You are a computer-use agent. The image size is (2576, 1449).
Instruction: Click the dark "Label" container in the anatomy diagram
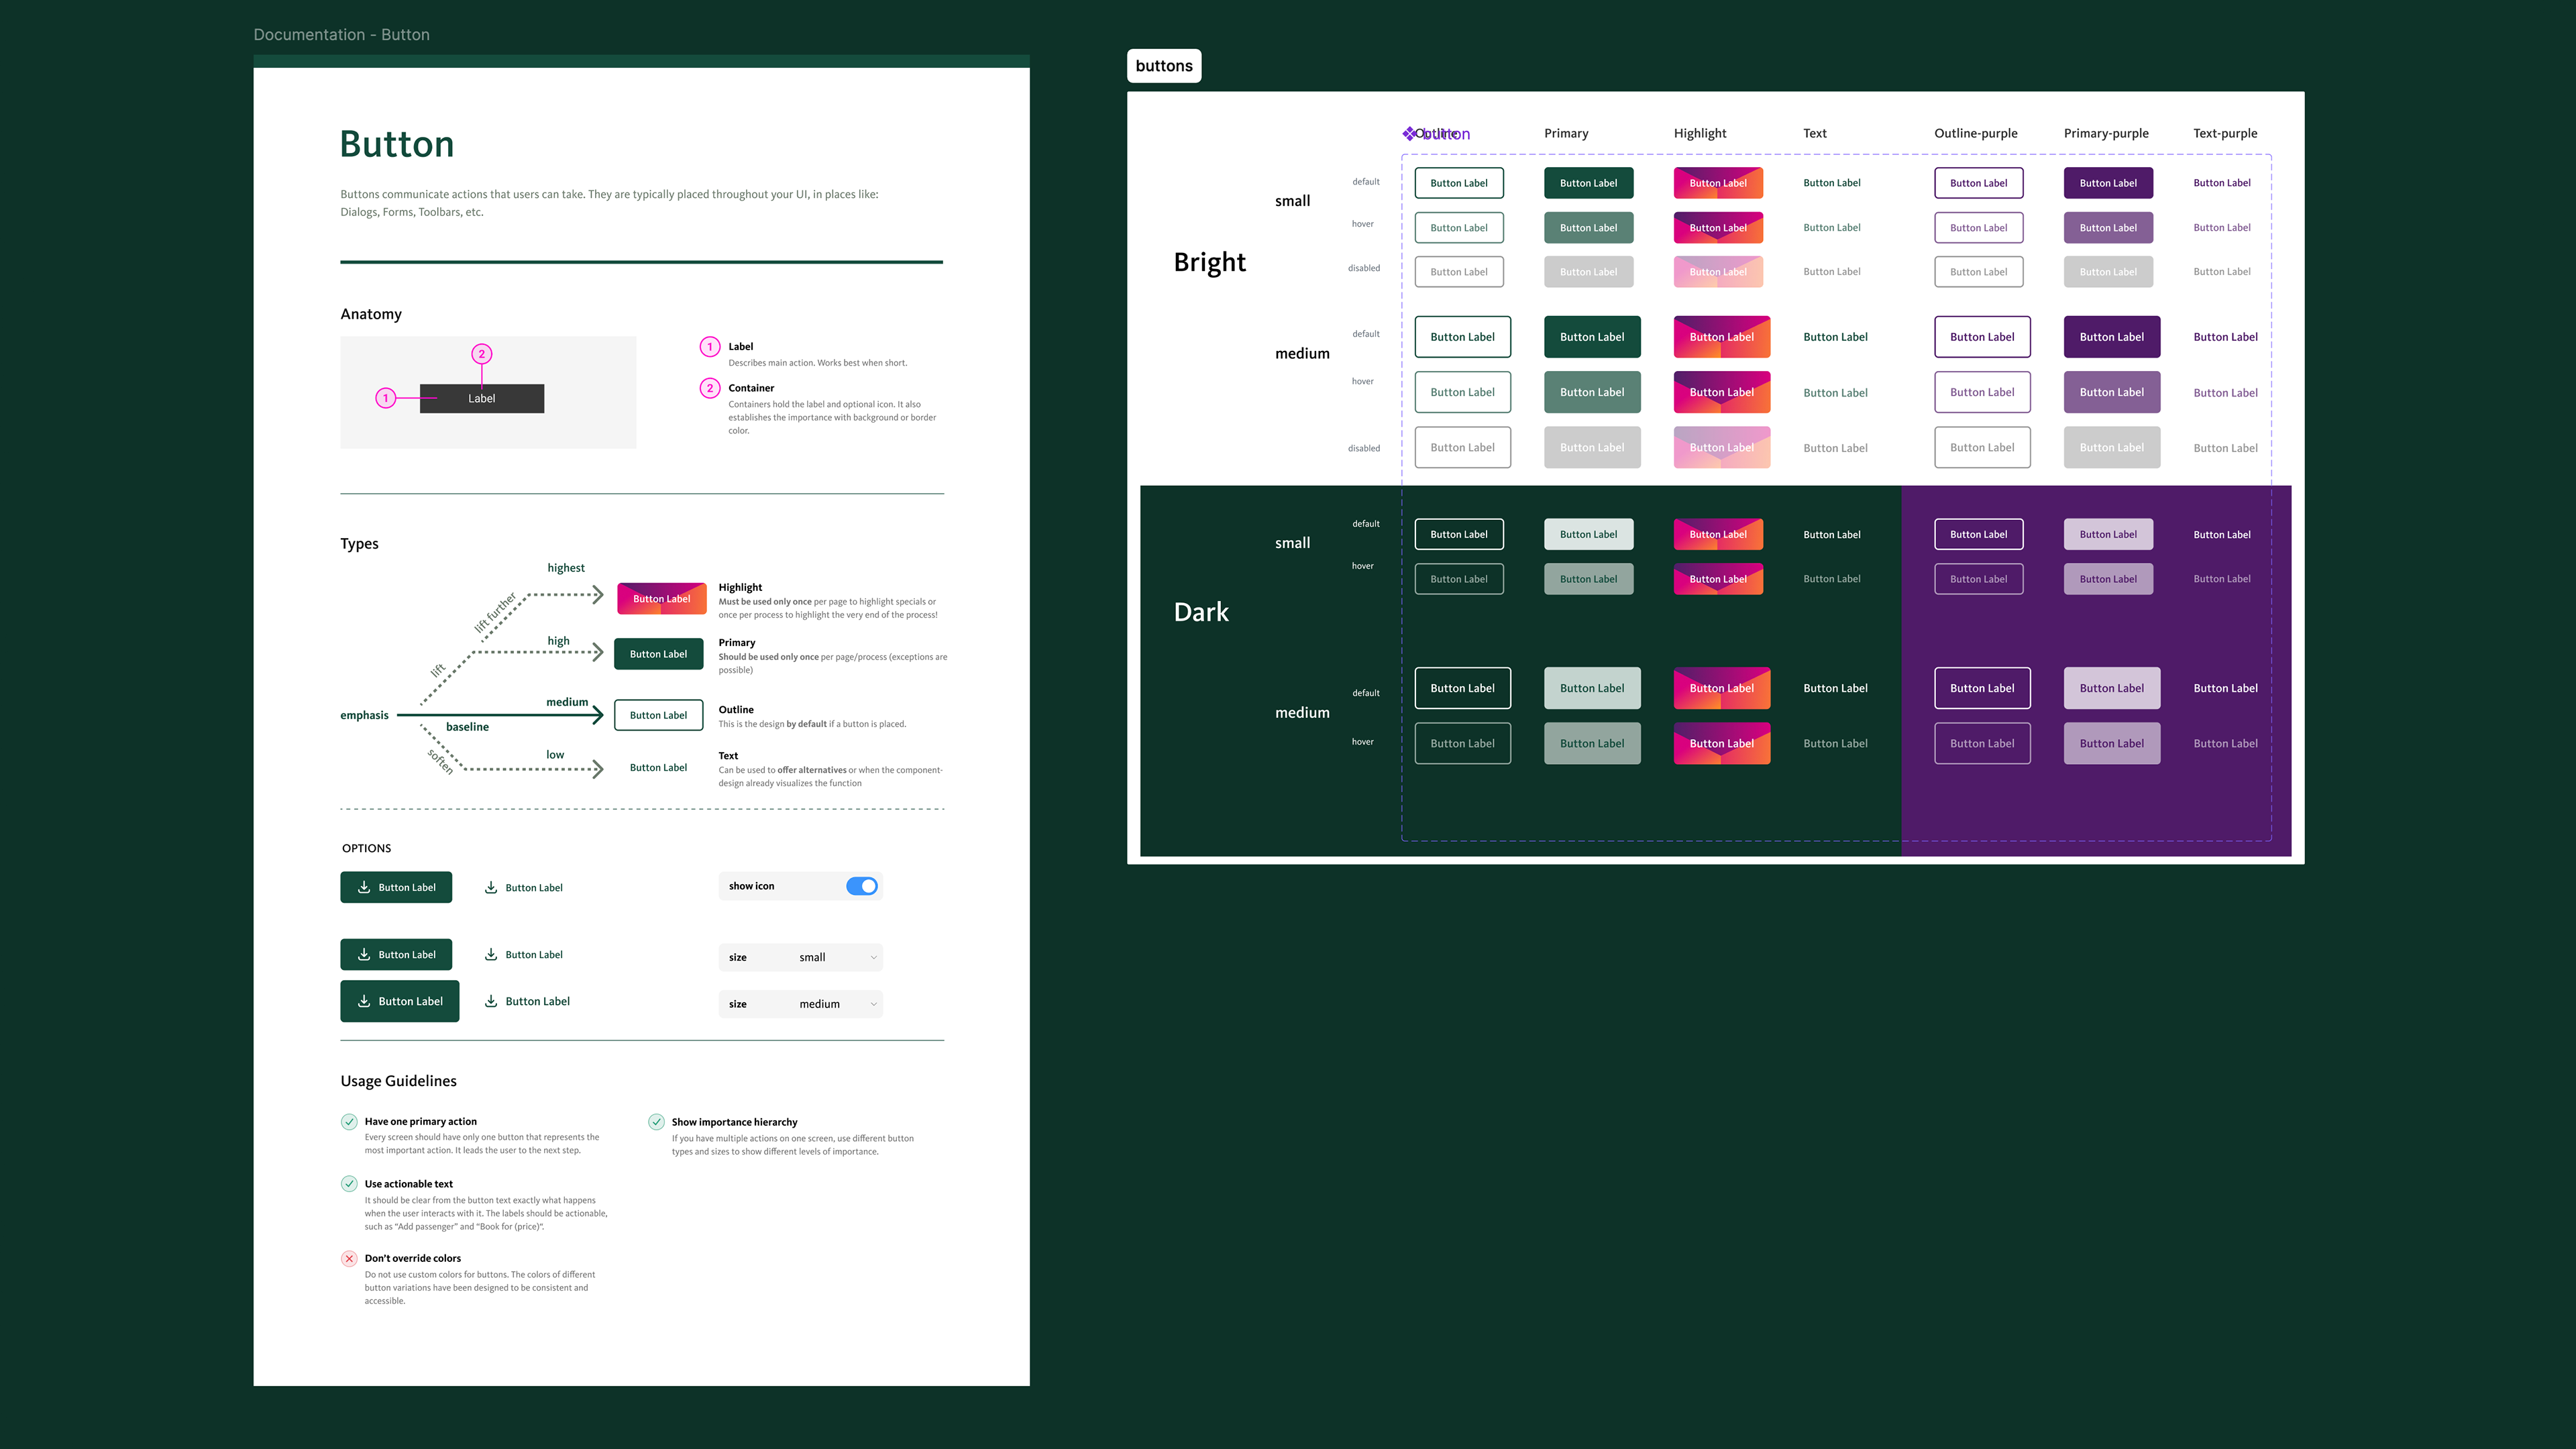click(x=482, y=398)
